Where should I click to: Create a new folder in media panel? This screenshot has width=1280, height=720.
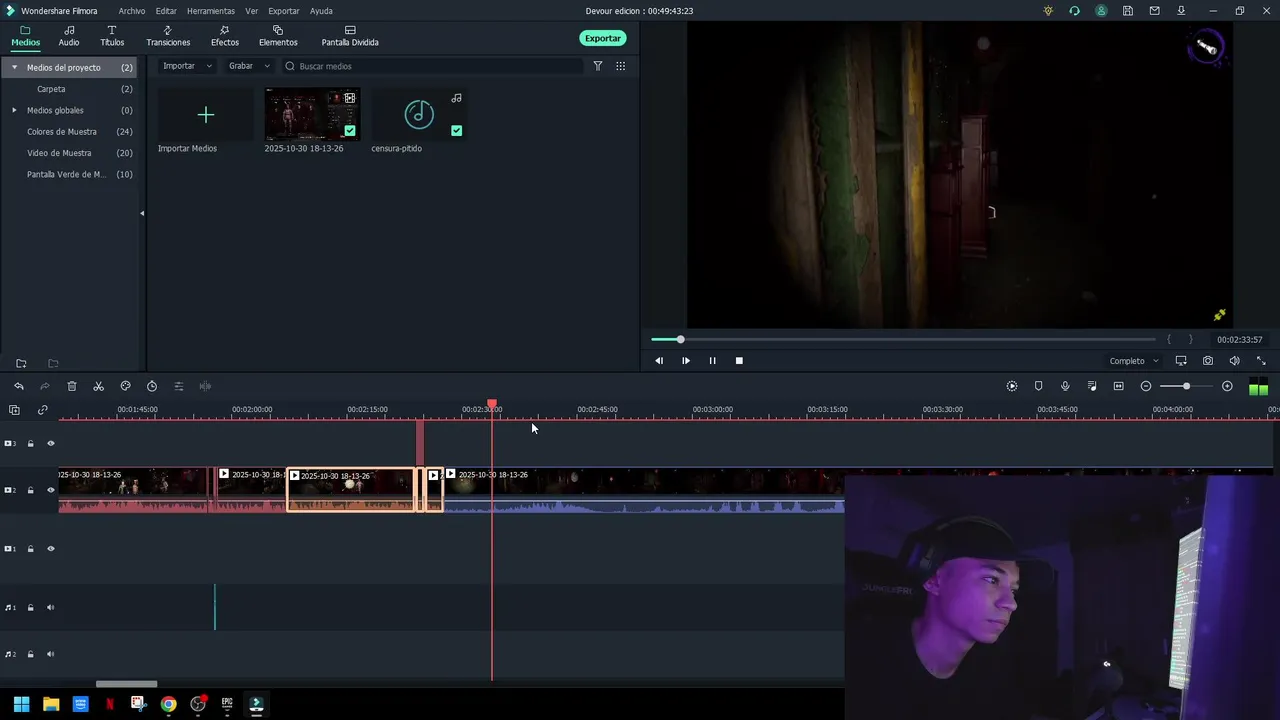point(21,363)
